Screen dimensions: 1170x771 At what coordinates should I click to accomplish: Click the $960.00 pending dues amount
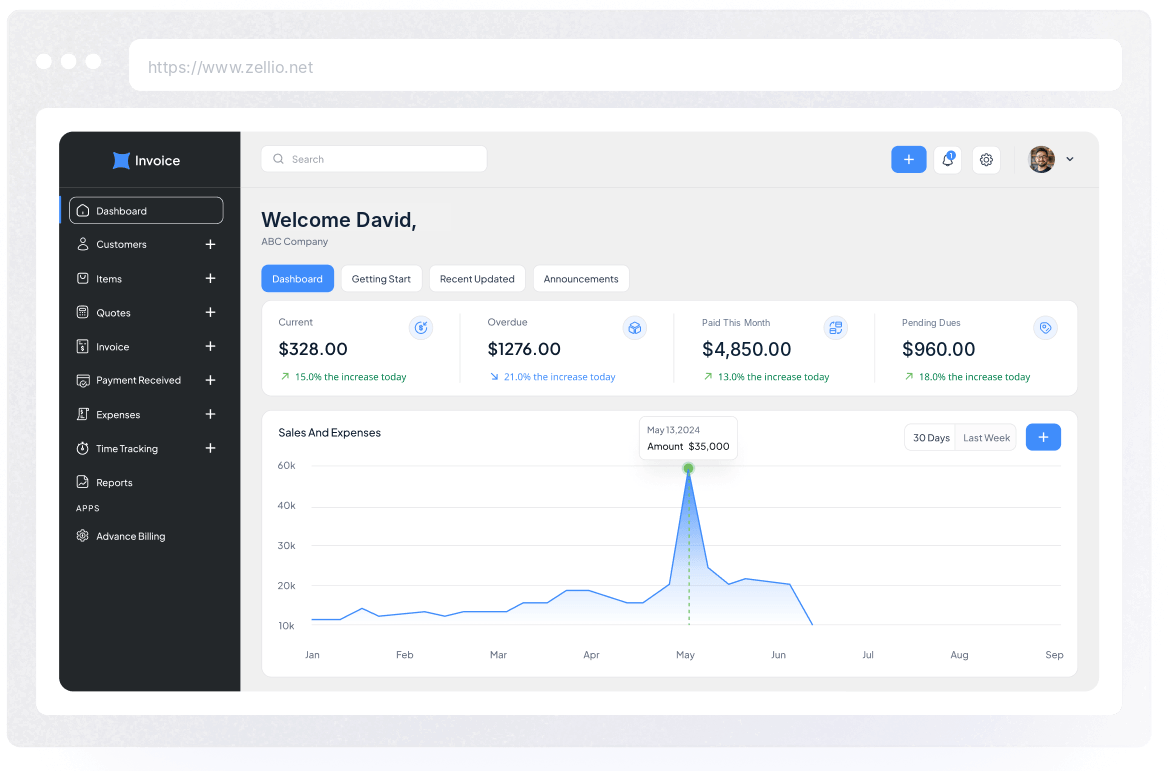(x=939, y=349)
